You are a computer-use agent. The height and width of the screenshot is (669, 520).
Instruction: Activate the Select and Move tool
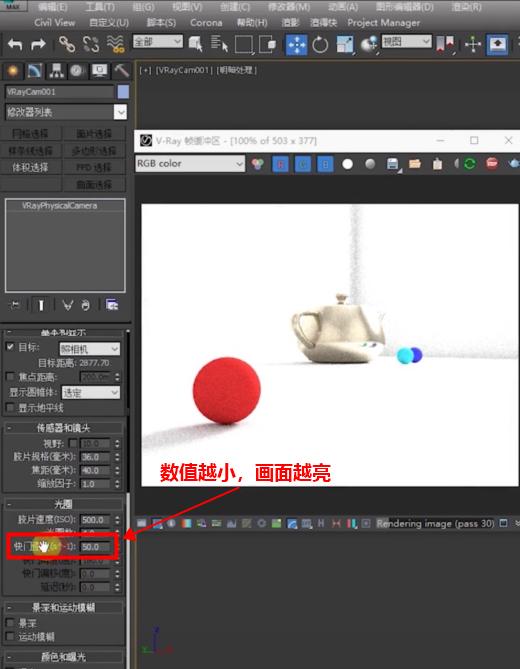pyautogui.click(x=296, y=44)
